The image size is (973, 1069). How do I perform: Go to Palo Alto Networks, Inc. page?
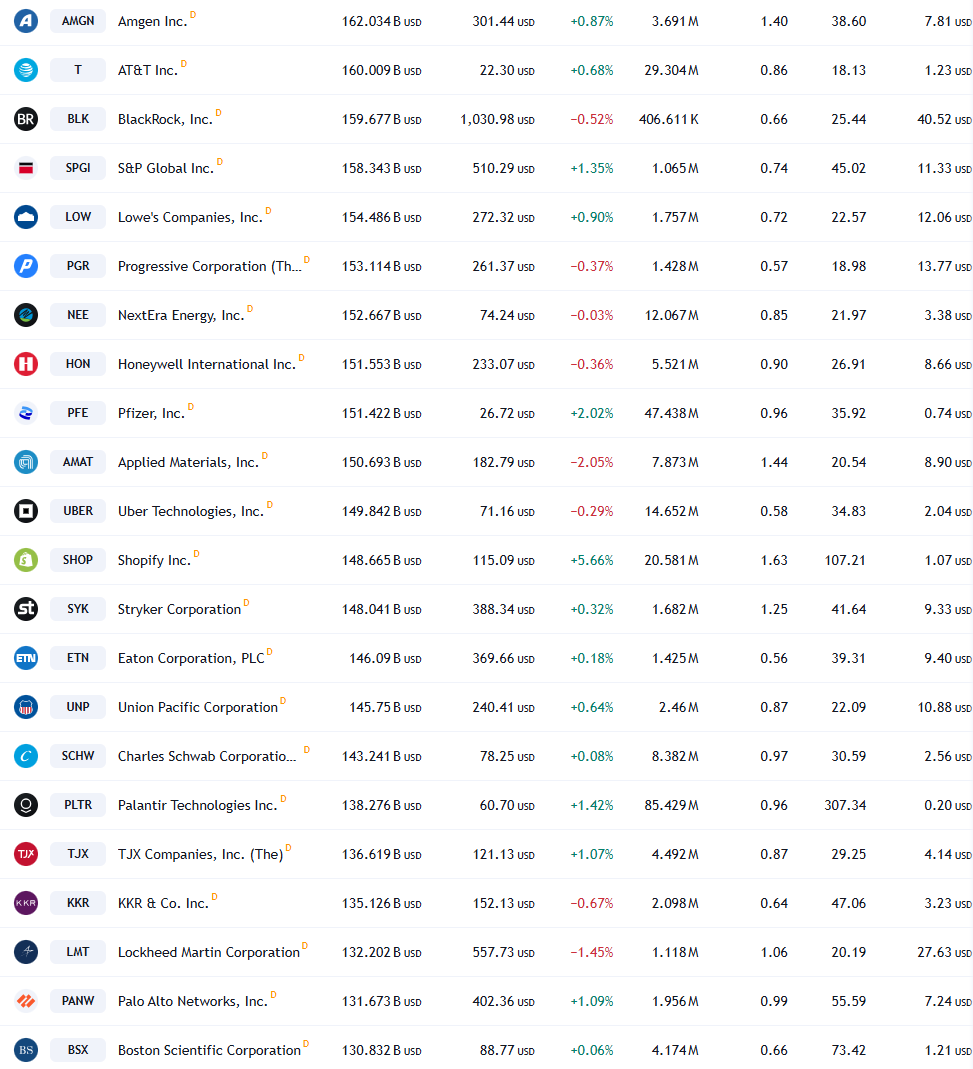(193, 1002)
